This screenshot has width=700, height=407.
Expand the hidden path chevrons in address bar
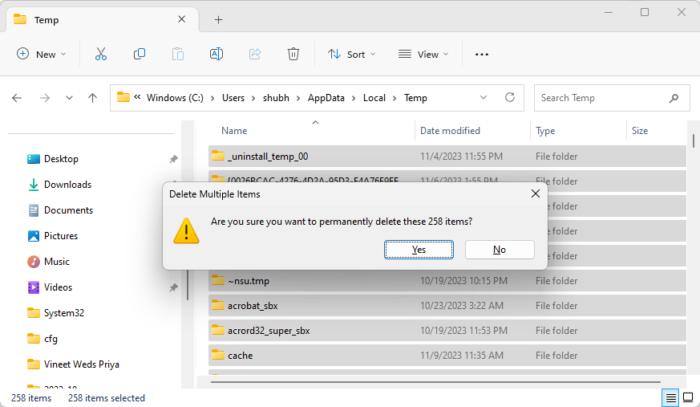pyautogui.click(x=137, y=96)
